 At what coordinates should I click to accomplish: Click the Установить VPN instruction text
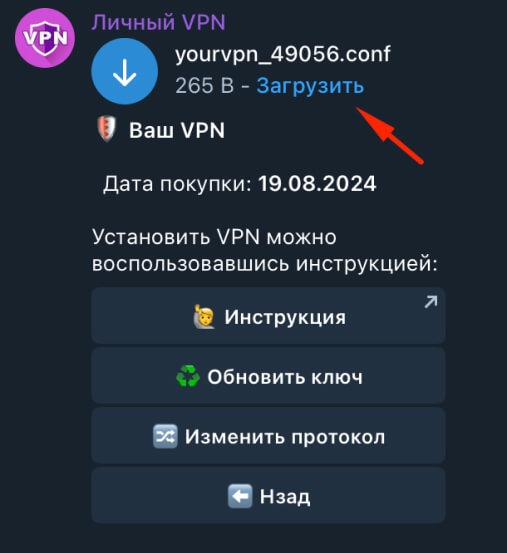pos(264,250)
